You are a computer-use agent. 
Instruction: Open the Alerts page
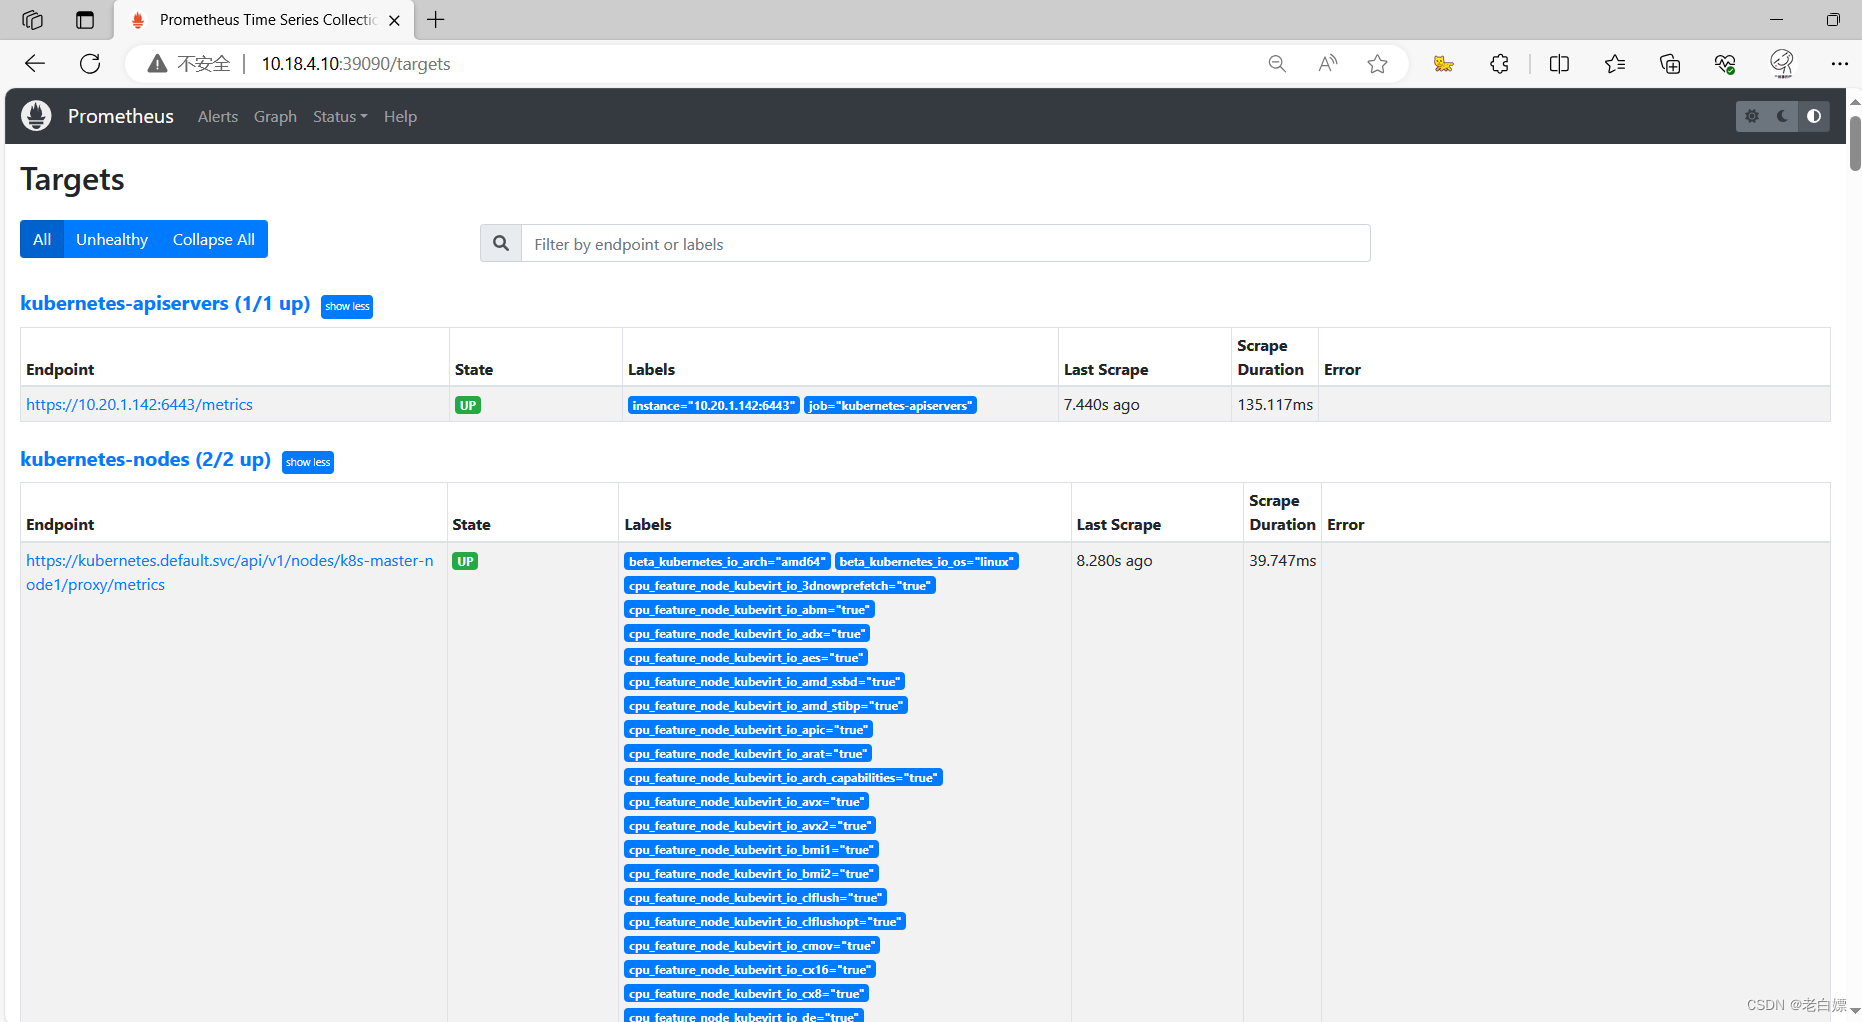[x=218, y=116]
